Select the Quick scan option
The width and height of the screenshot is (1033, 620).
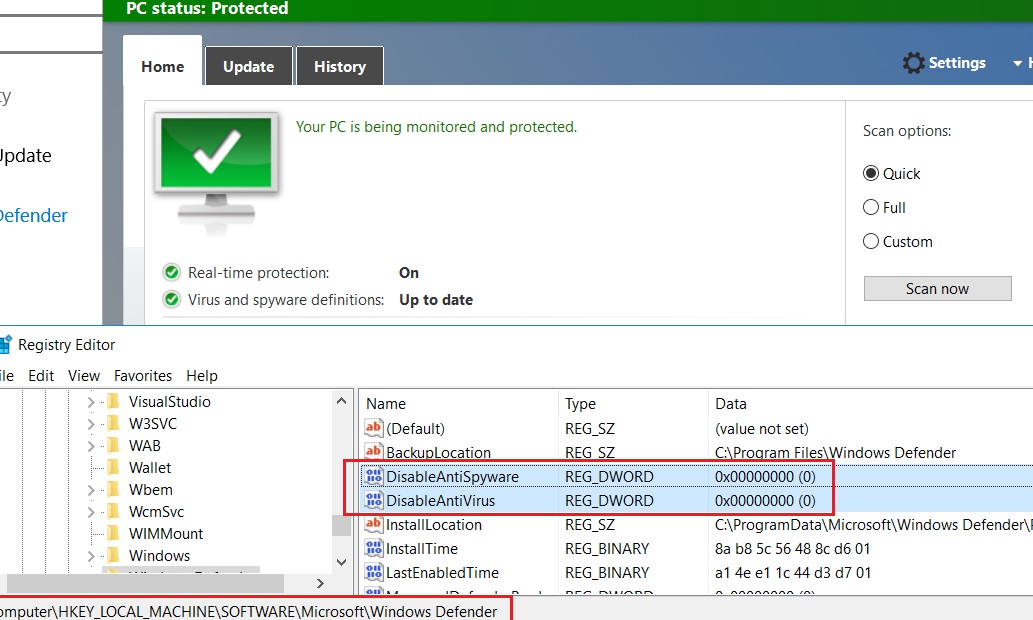[871, 173]
